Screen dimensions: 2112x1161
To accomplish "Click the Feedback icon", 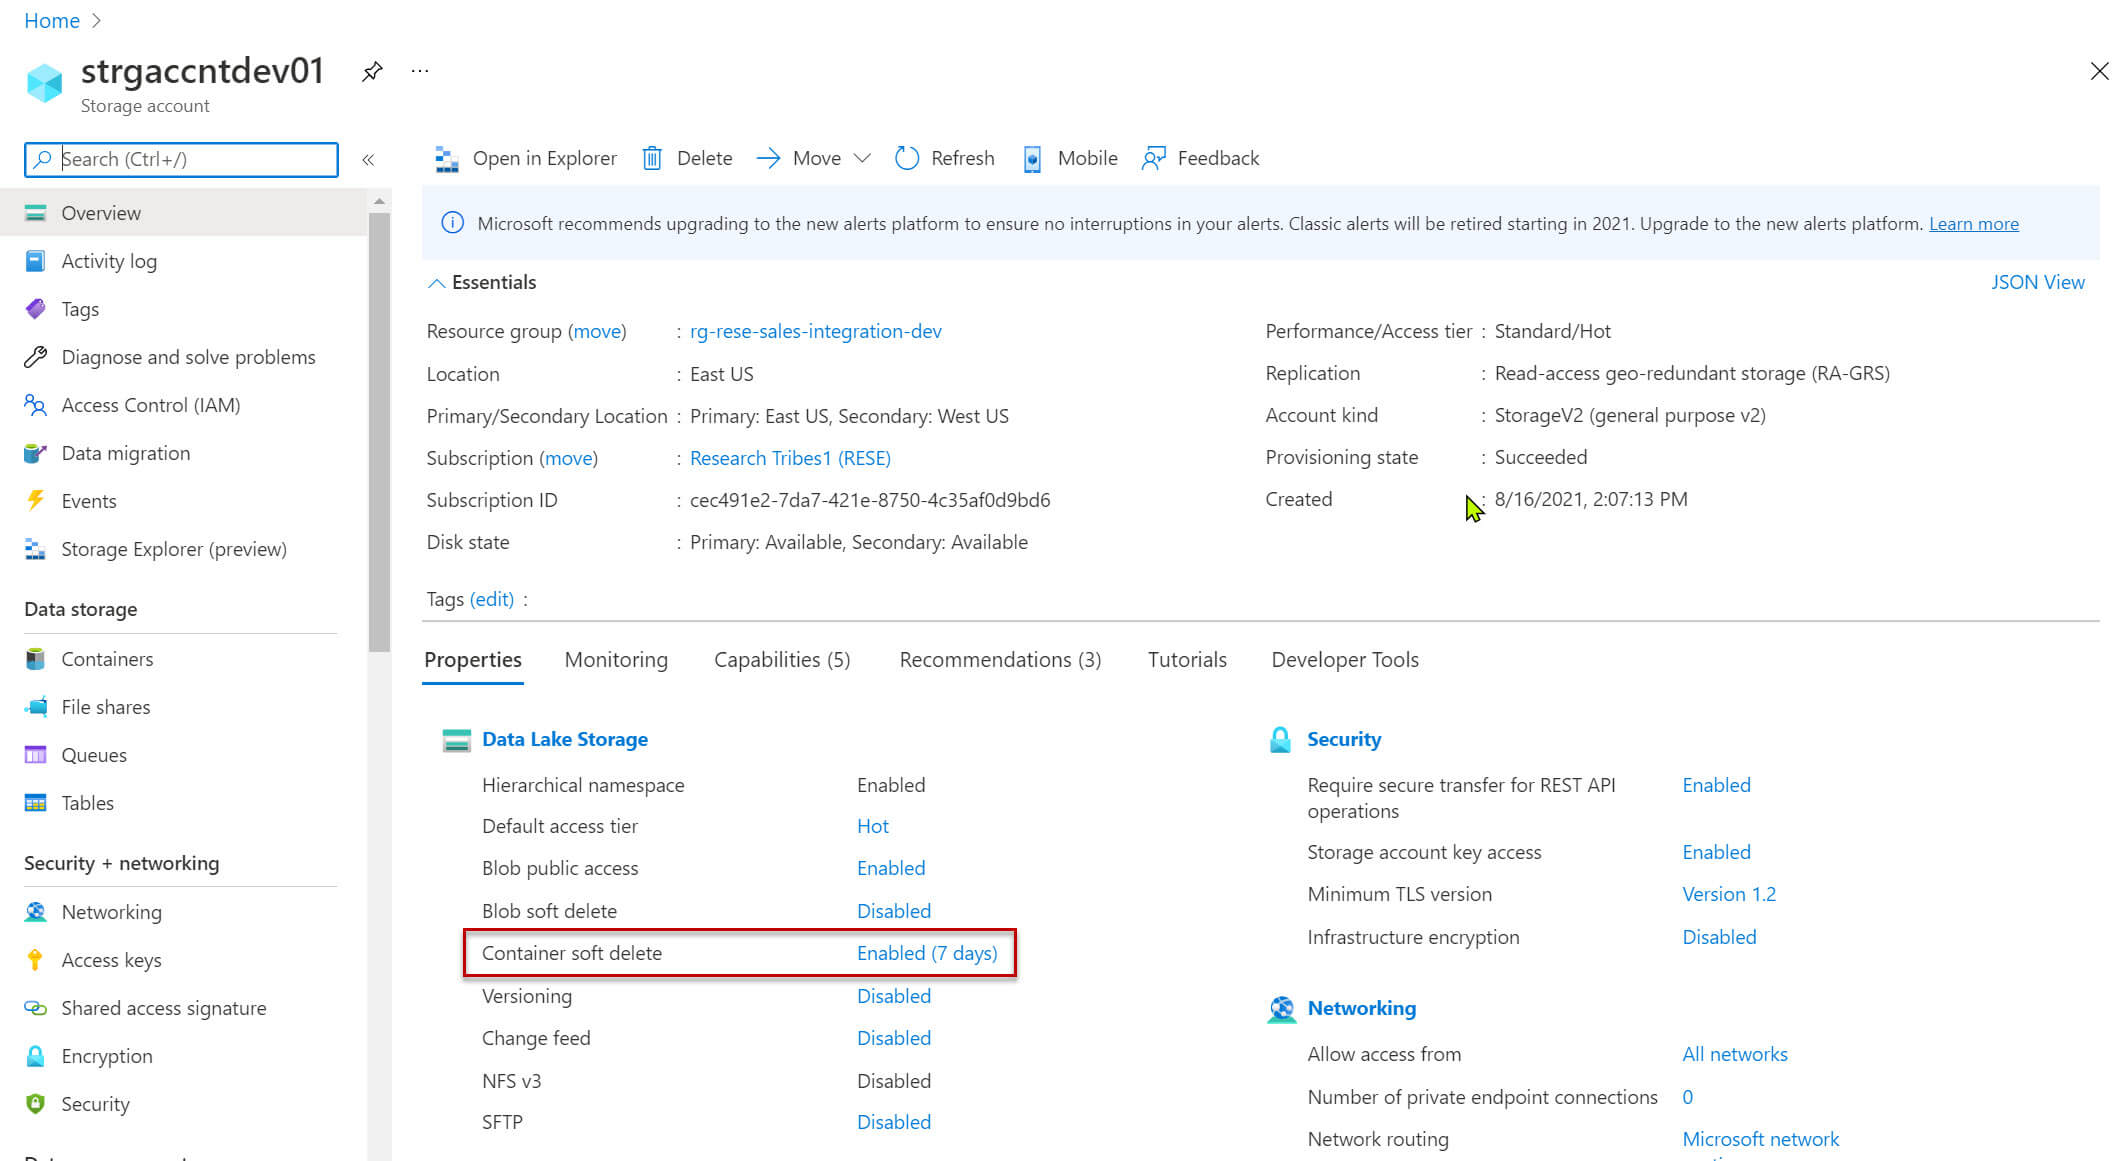I will coord(1154,159).
